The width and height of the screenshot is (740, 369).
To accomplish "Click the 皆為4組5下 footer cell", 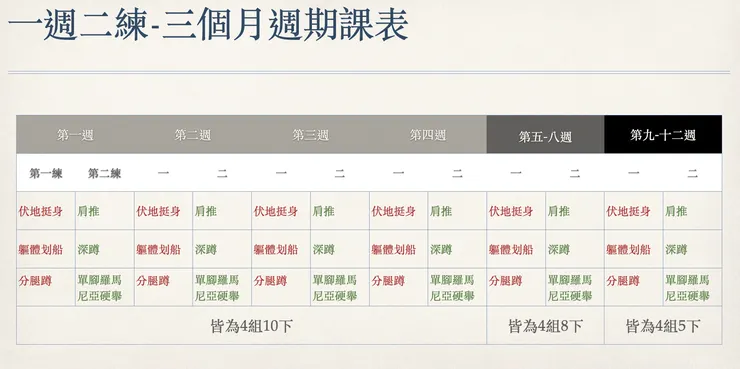I will [x=663, y=326].
